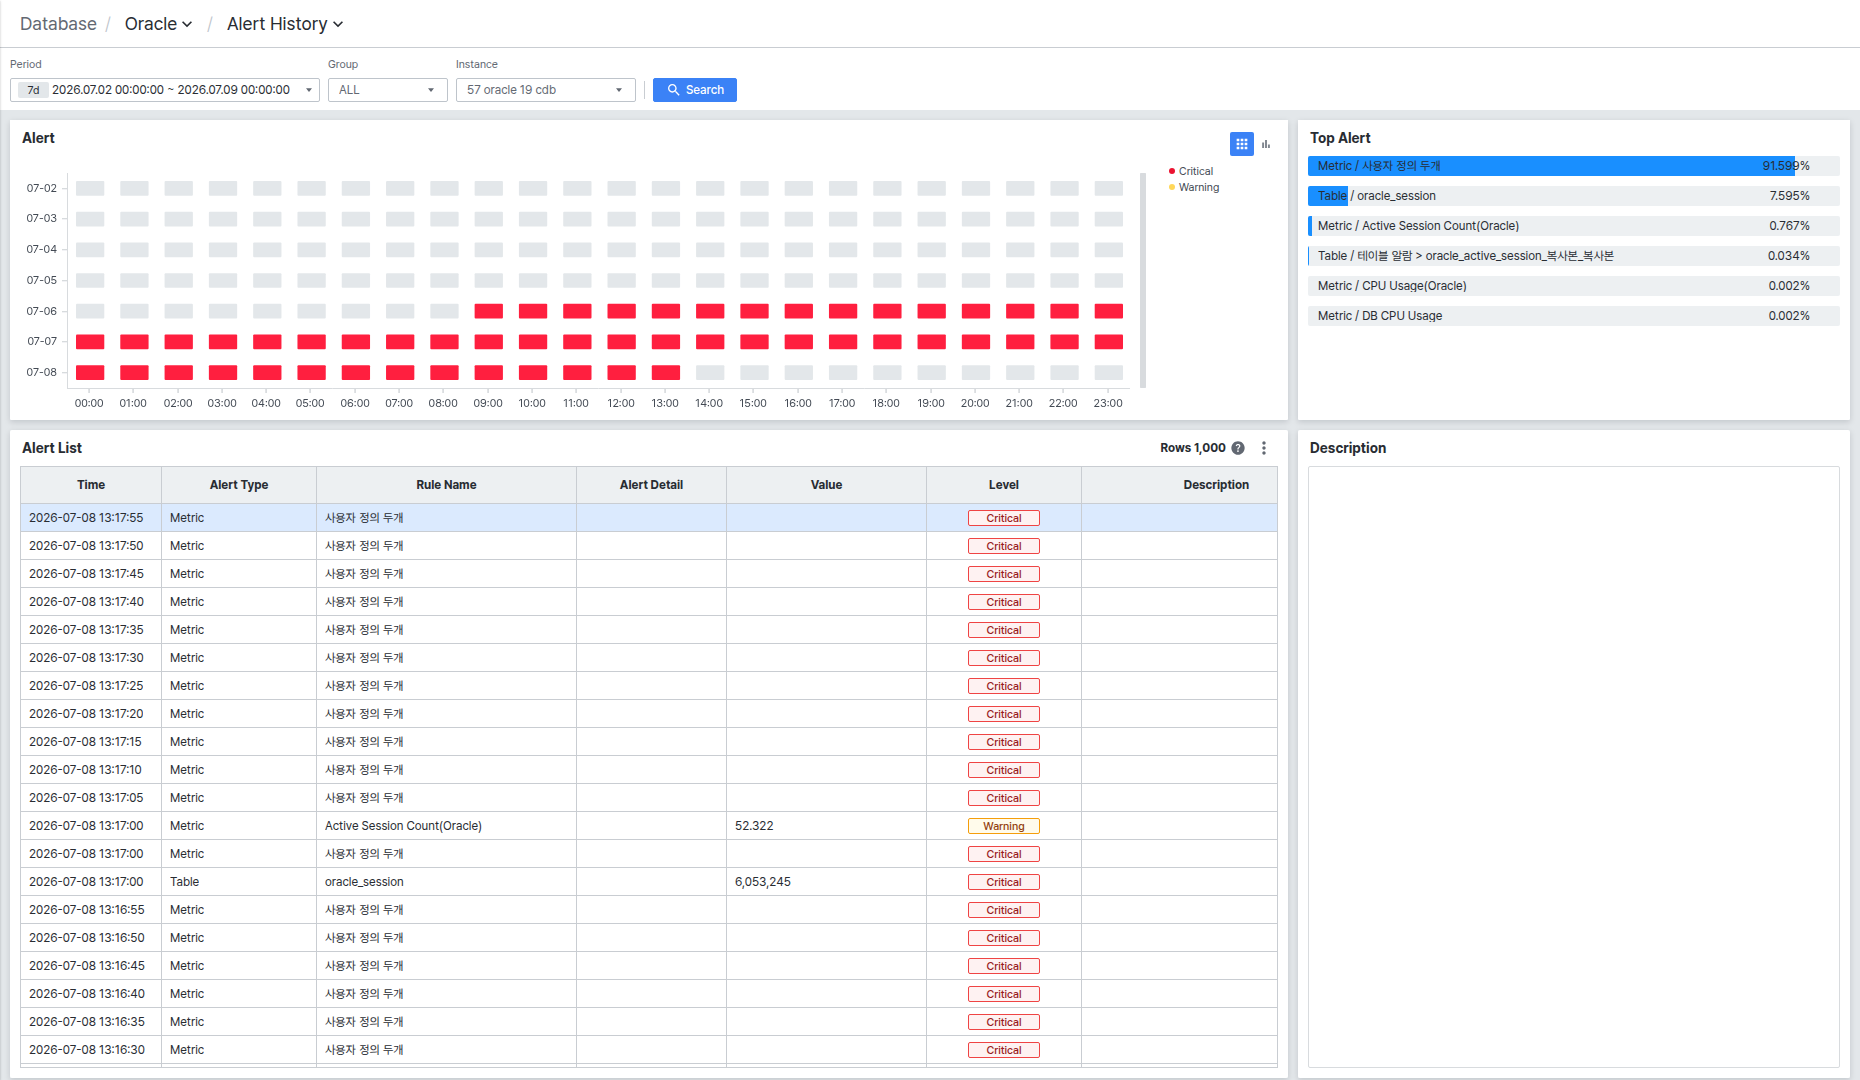Select Metric / DB CPU Usage top alert
The image size is (1860, 1080).
1573,316
